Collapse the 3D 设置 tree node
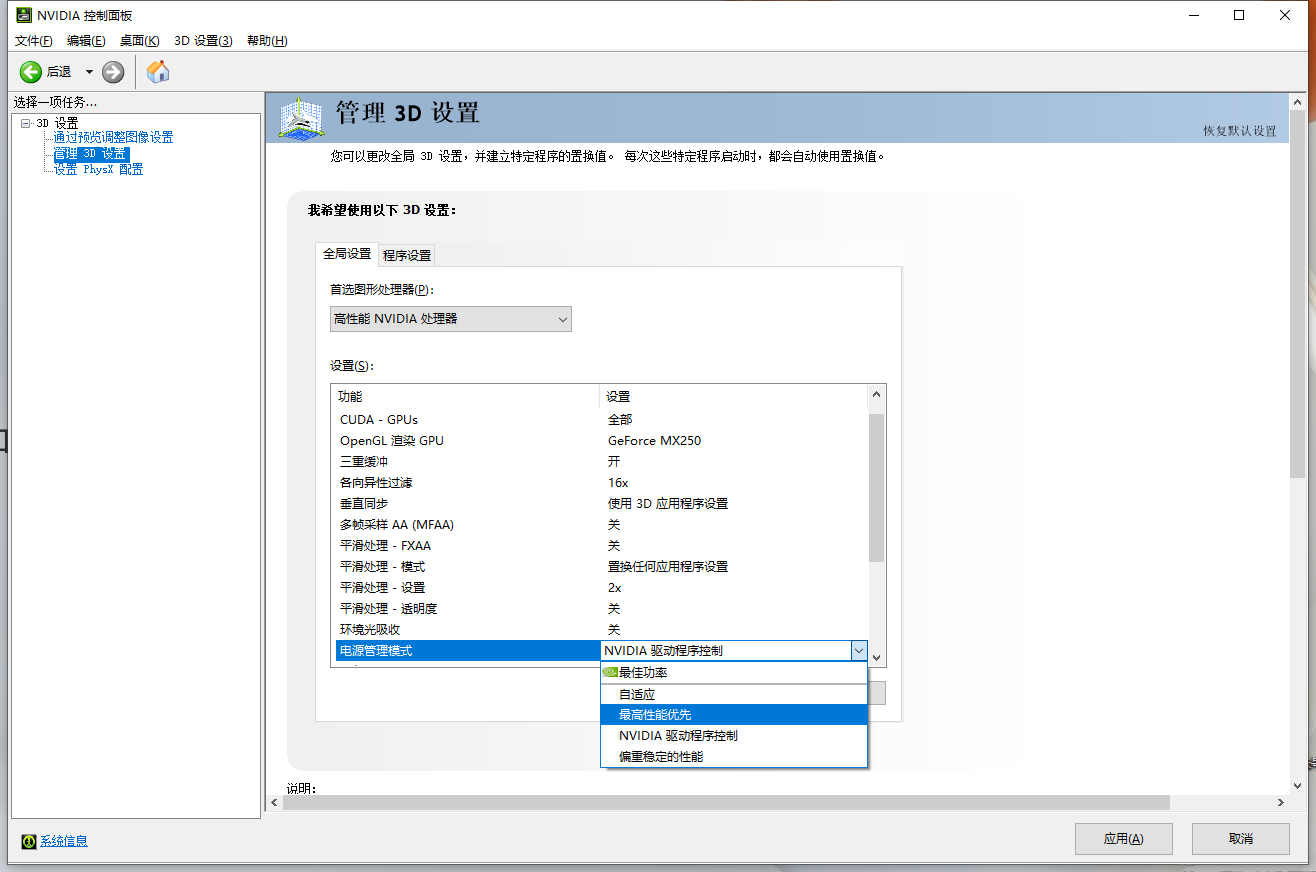Viewport: 1316px width, 872px height. [25, 123]
